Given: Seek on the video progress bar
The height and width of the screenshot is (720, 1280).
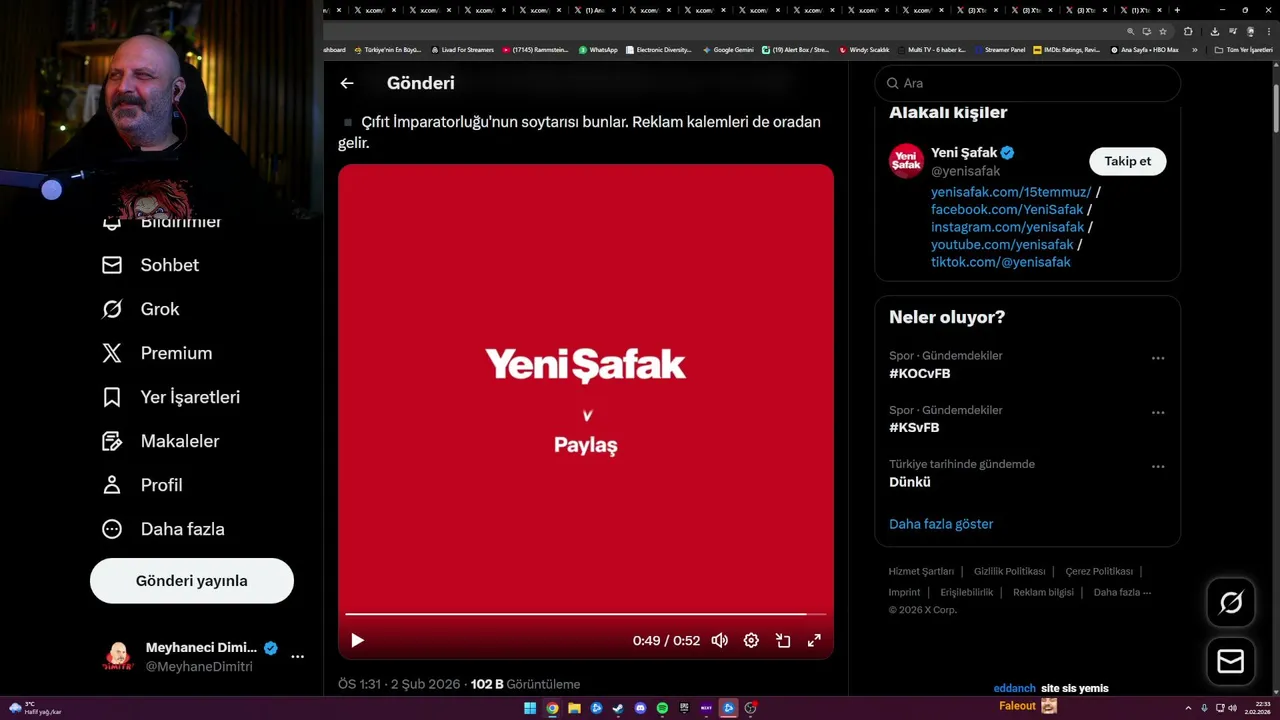Looking at the screenshot, I should 585,614.
